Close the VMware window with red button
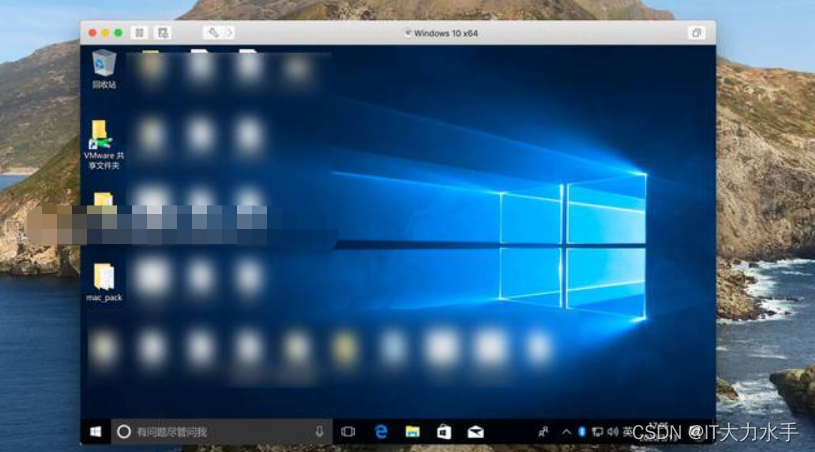Screen dimensions: 815x452 click(93, 33)
